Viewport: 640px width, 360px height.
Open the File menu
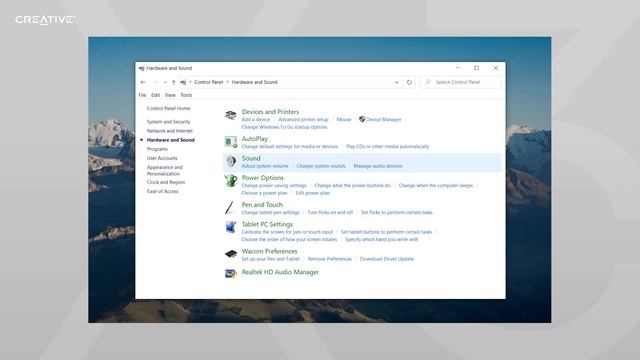point(142,95)
